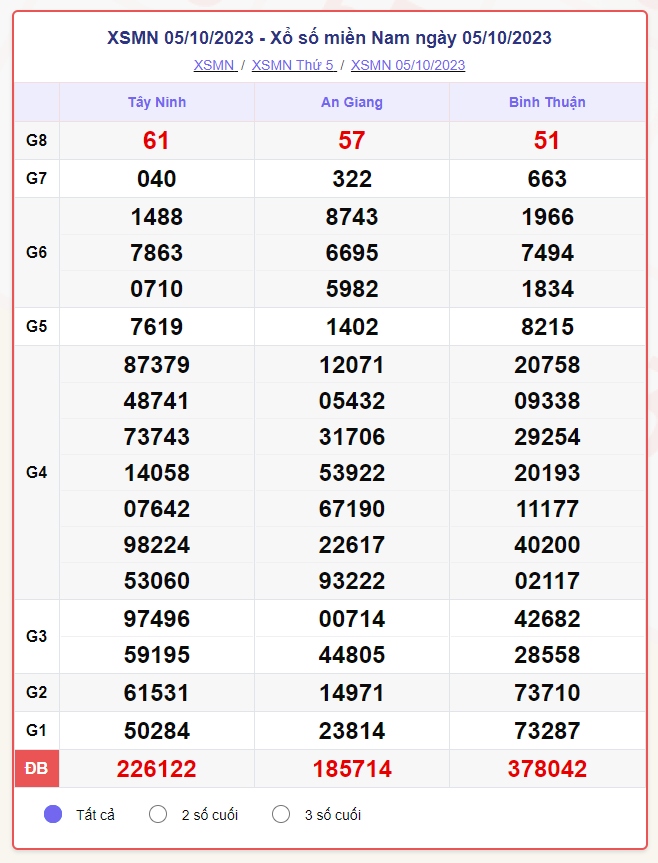Click the G3 number 42682
The width and height of the screenshot is (658, 863).
tap(547, 619)
